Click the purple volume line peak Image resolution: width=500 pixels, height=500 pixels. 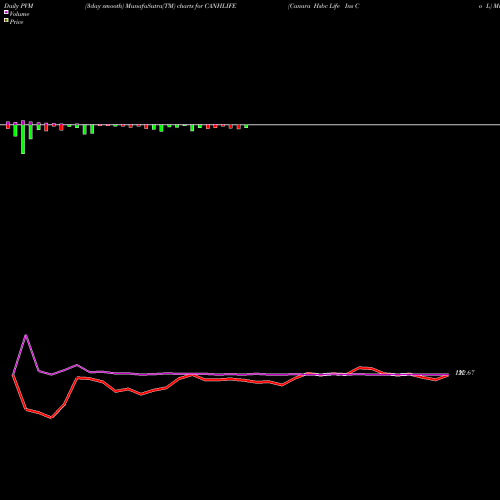click(26, 335)
